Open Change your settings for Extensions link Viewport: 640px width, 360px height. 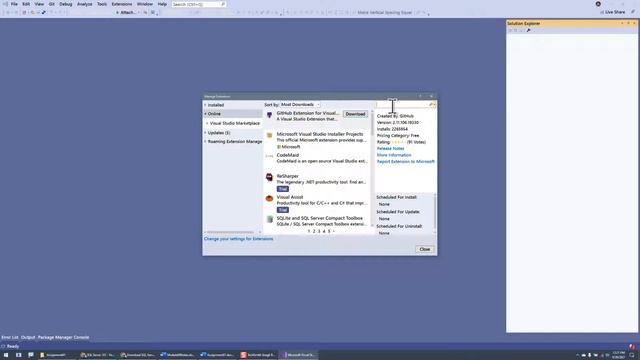pos(238,239)
